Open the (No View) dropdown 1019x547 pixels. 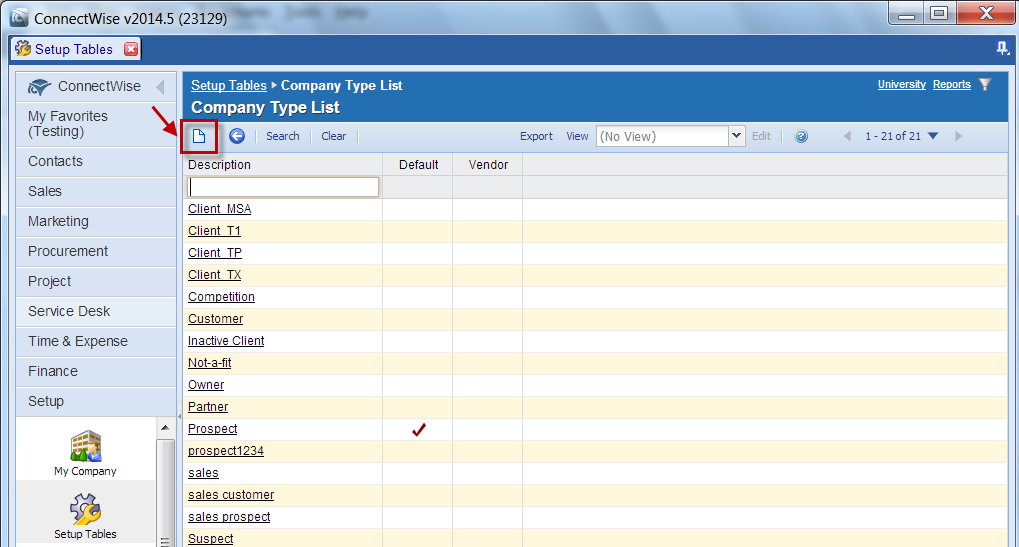coord(736,136)
